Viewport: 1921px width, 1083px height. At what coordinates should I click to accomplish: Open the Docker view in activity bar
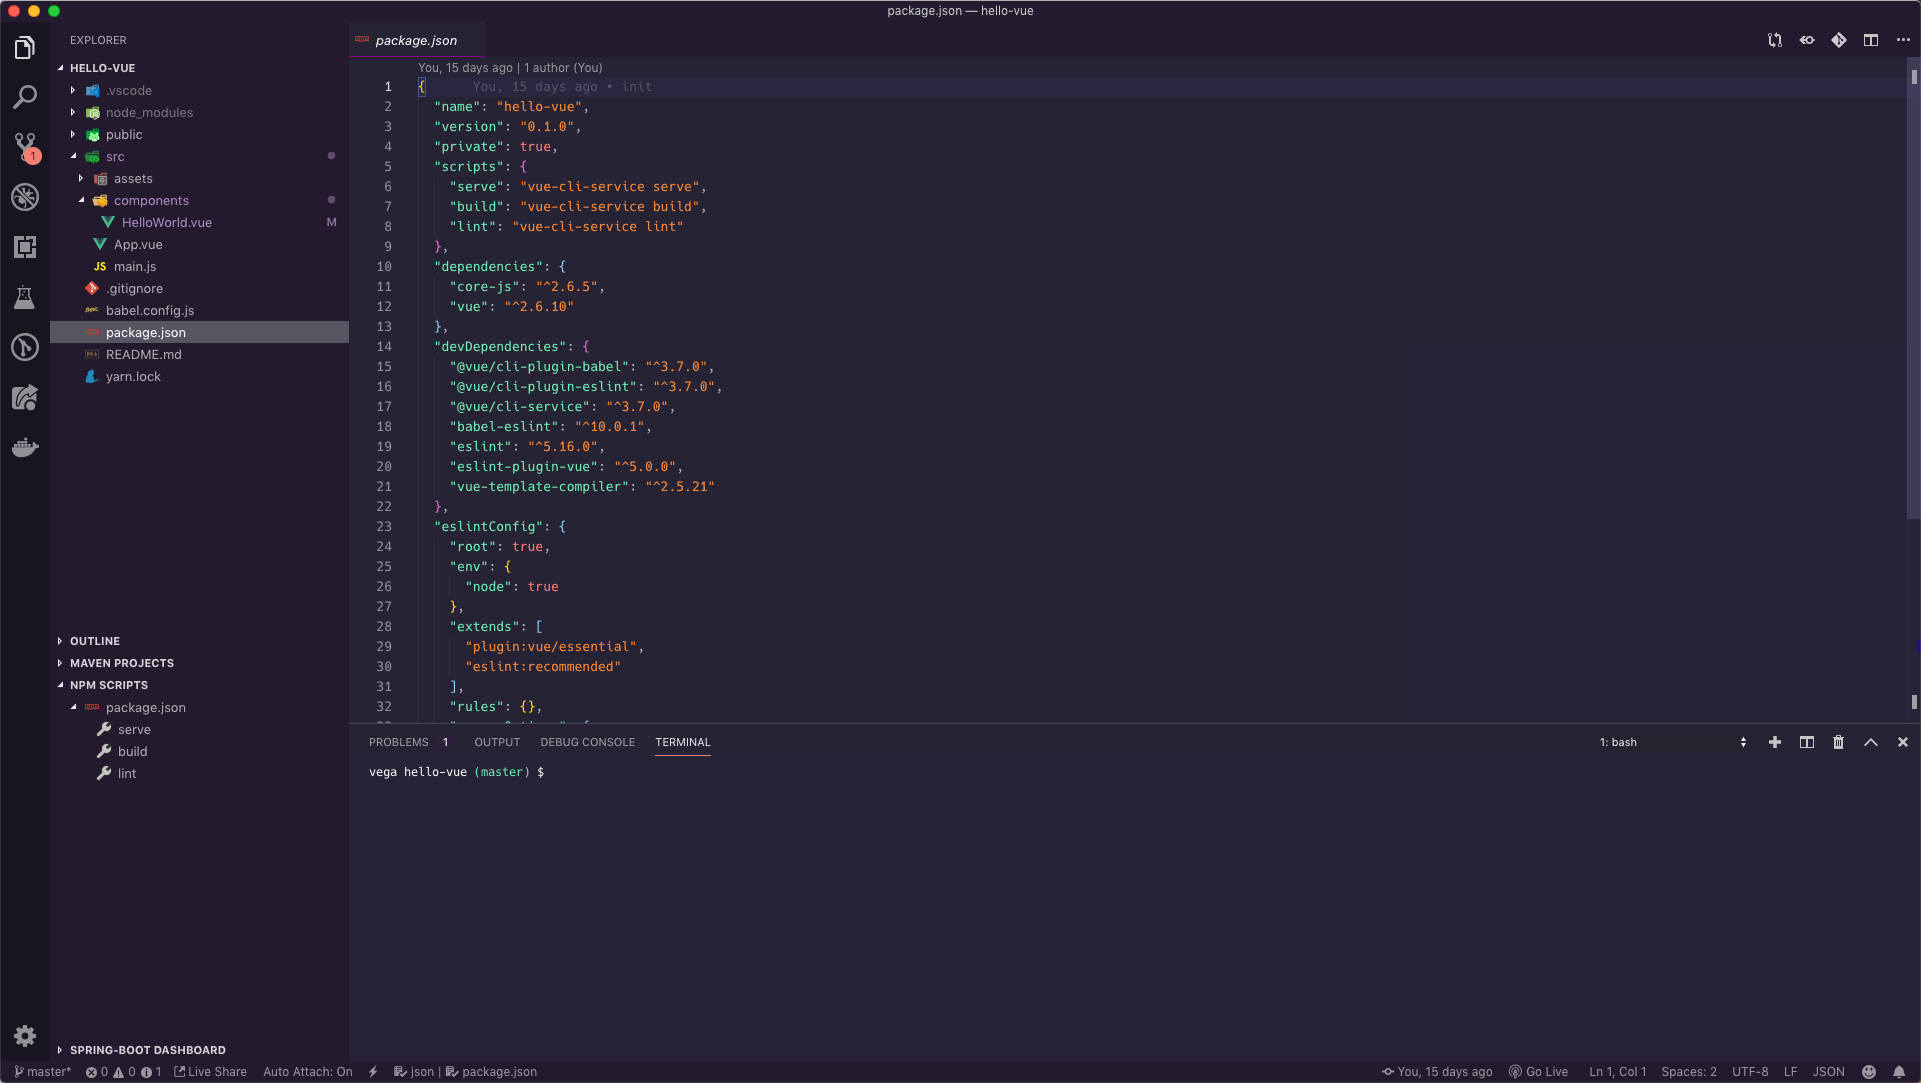point(25,447)
